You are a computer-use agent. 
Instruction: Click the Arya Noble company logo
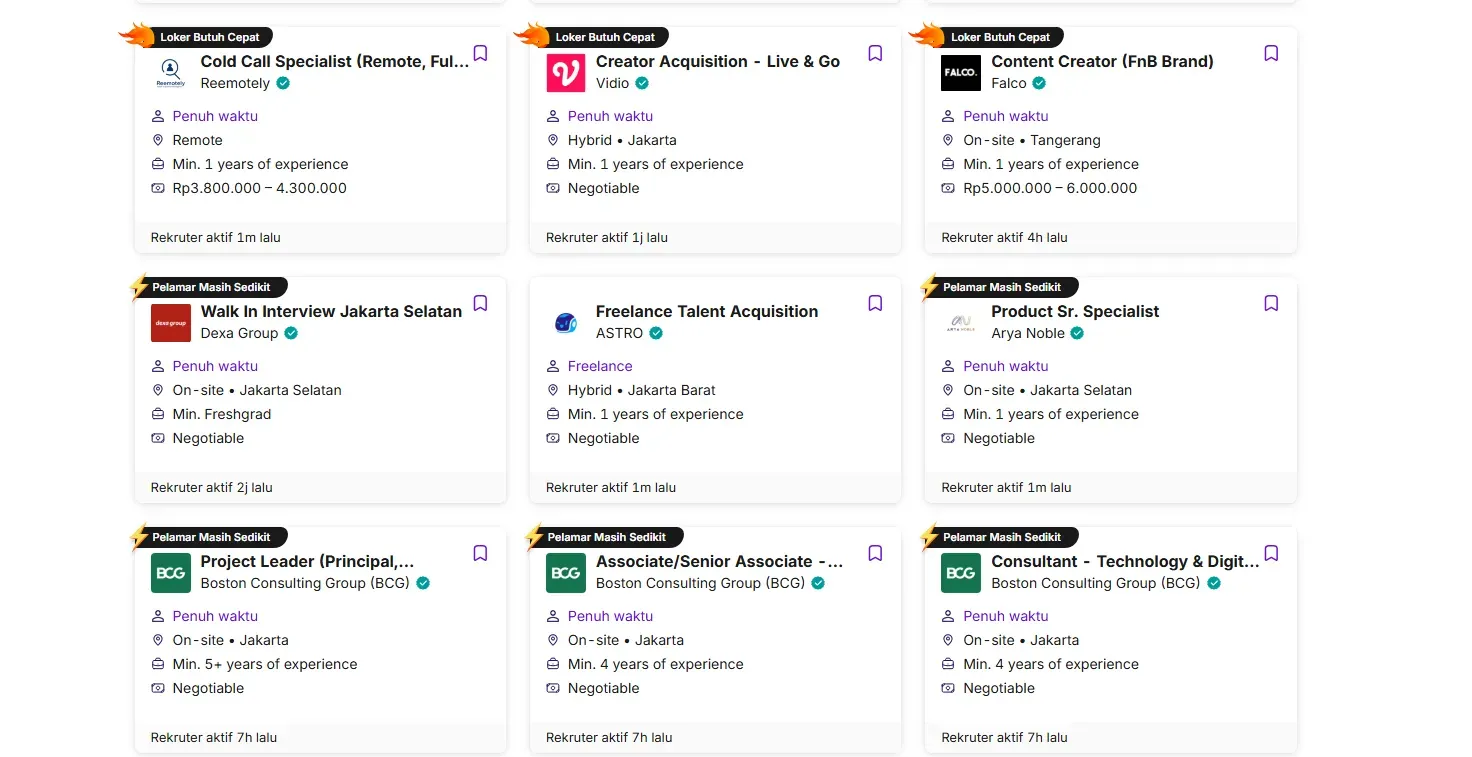961,323
